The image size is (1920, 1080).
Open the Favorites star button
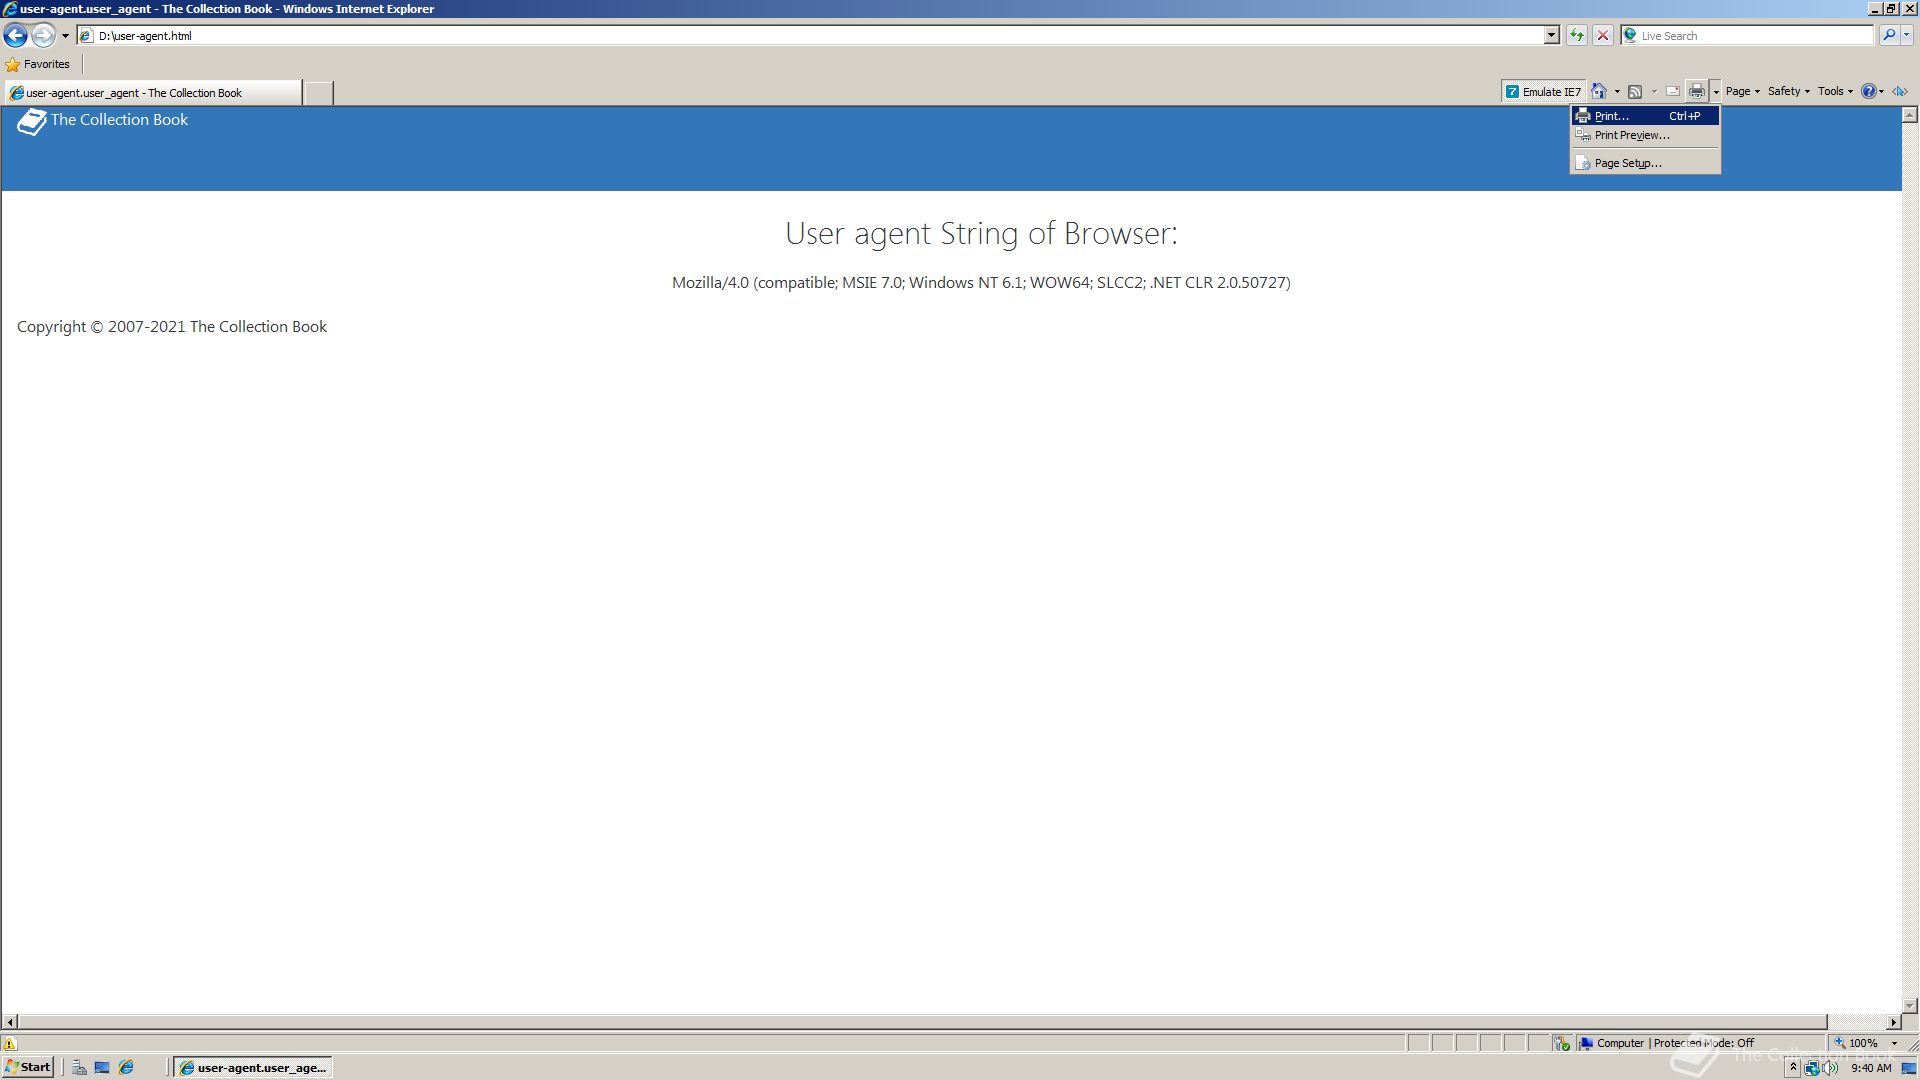tap(38, 64)
